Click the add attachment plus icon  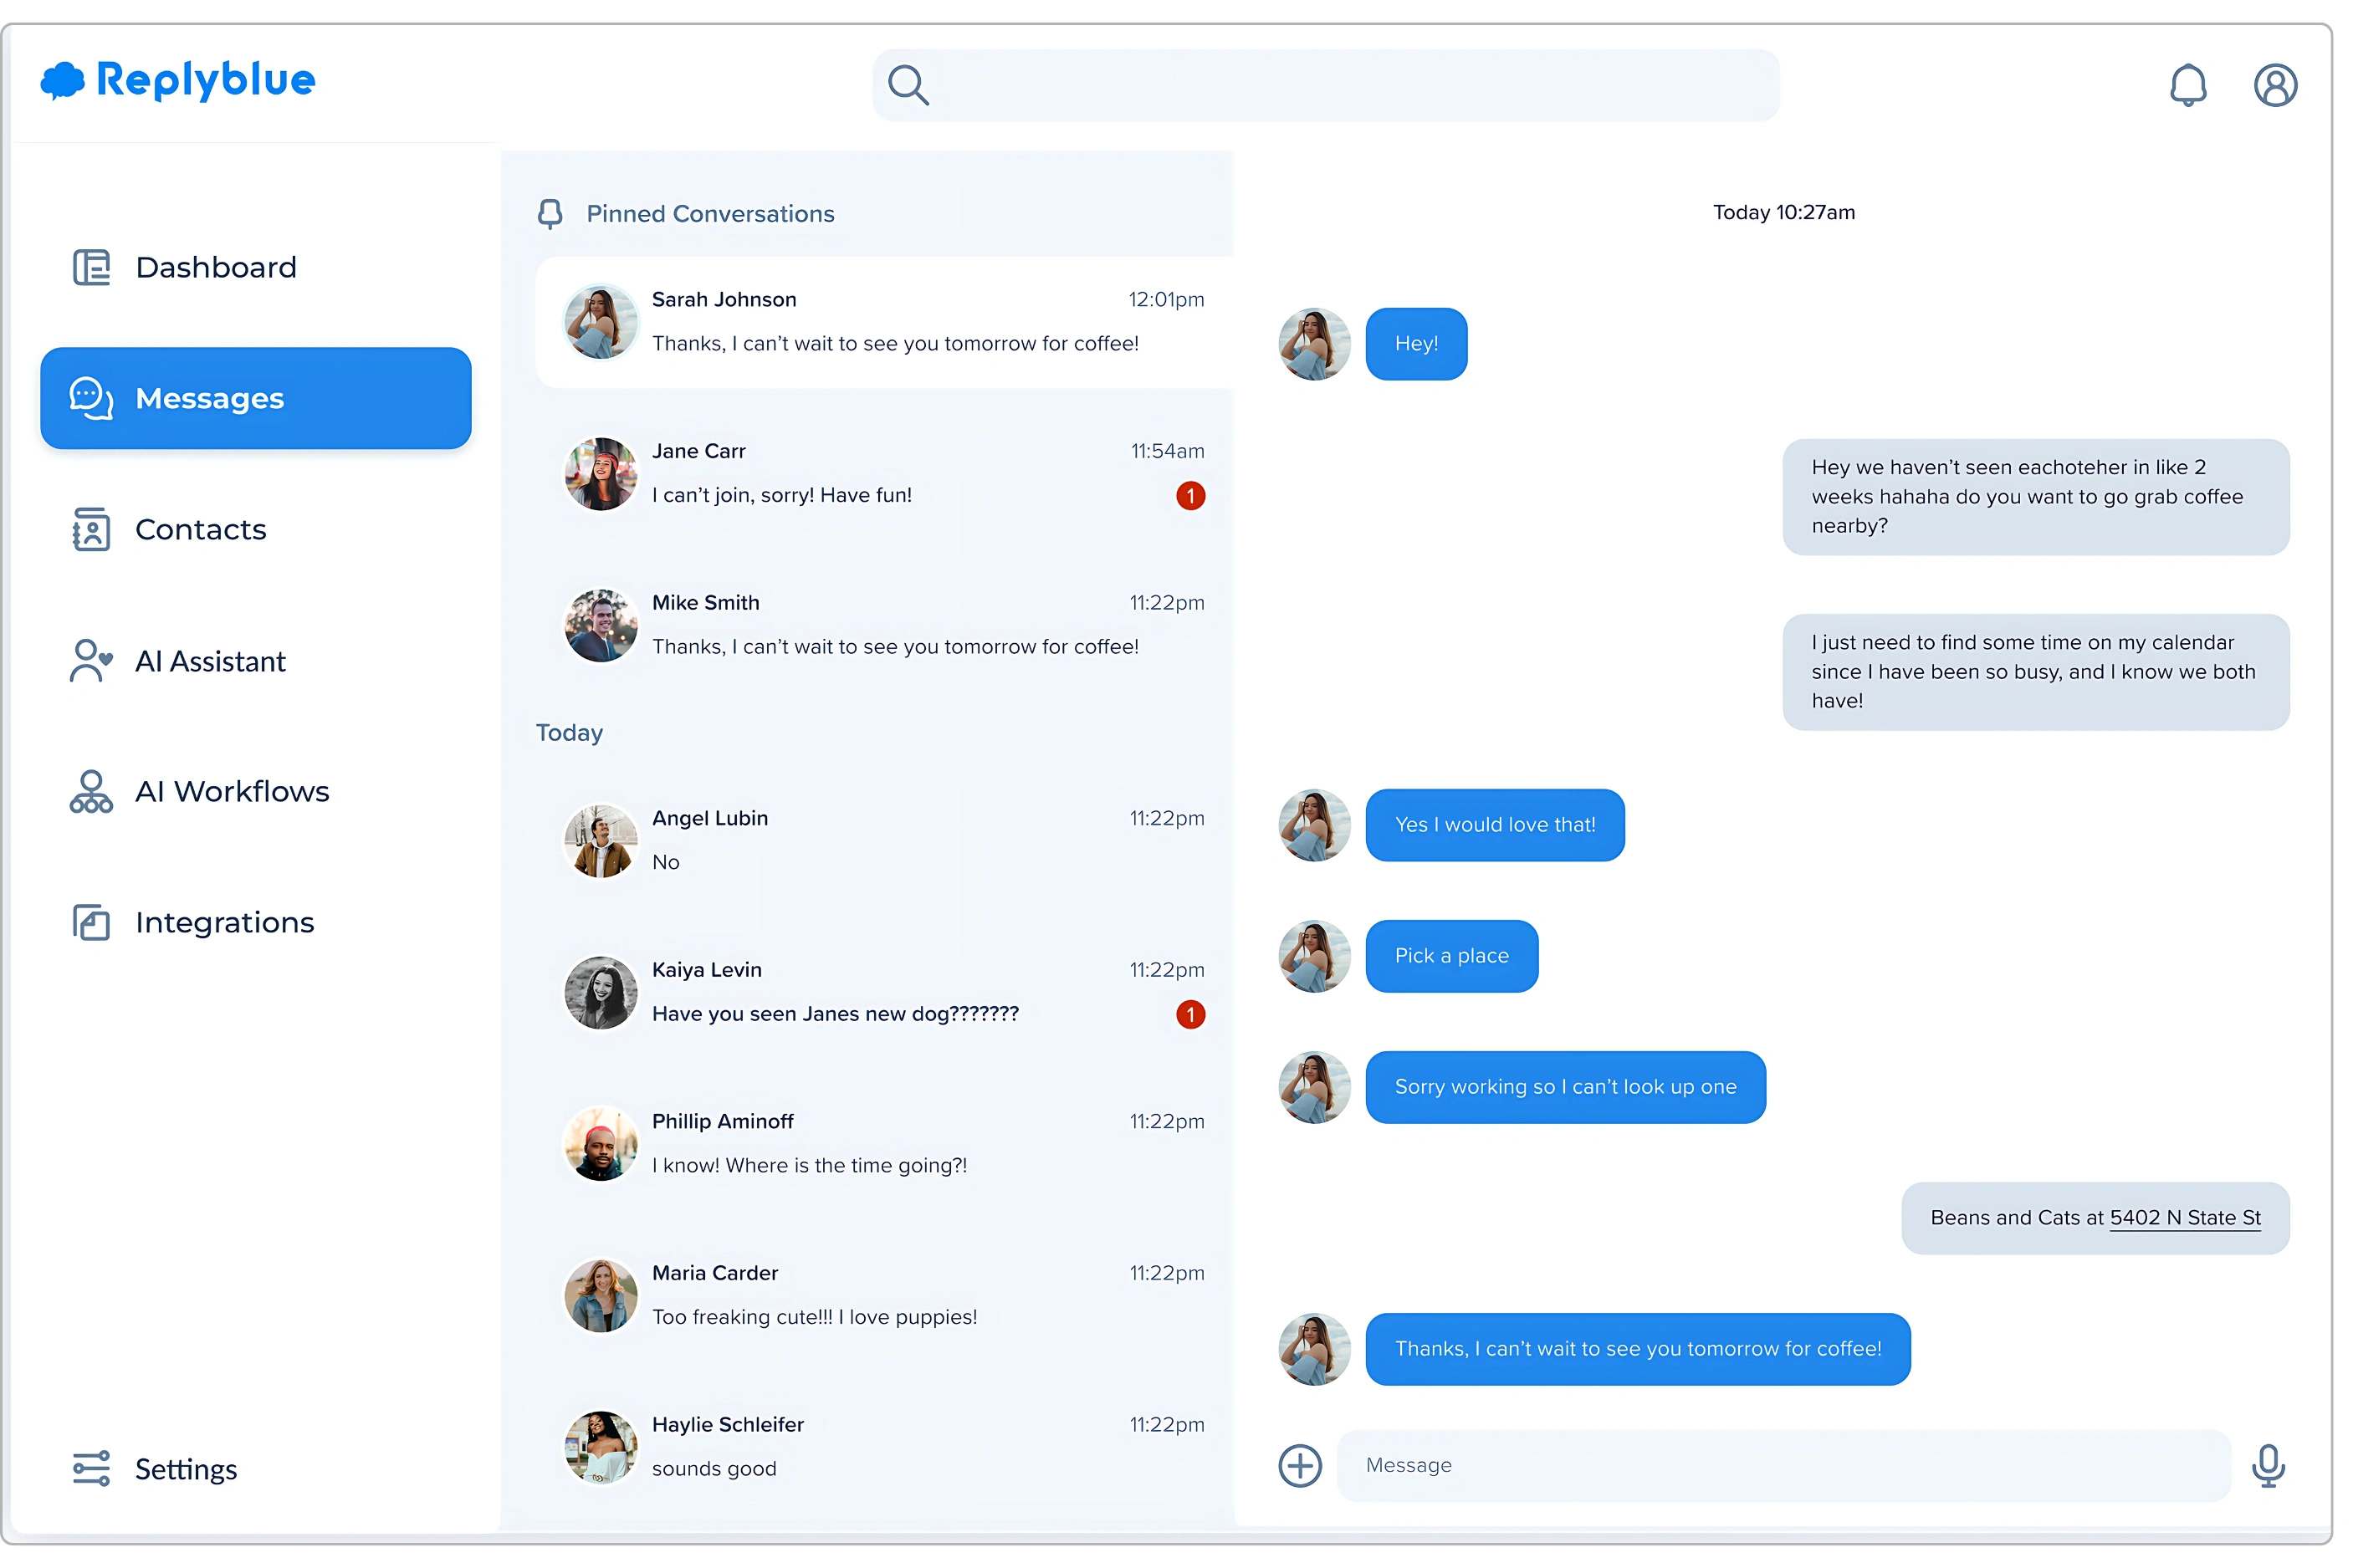tap(1299, 1465)
